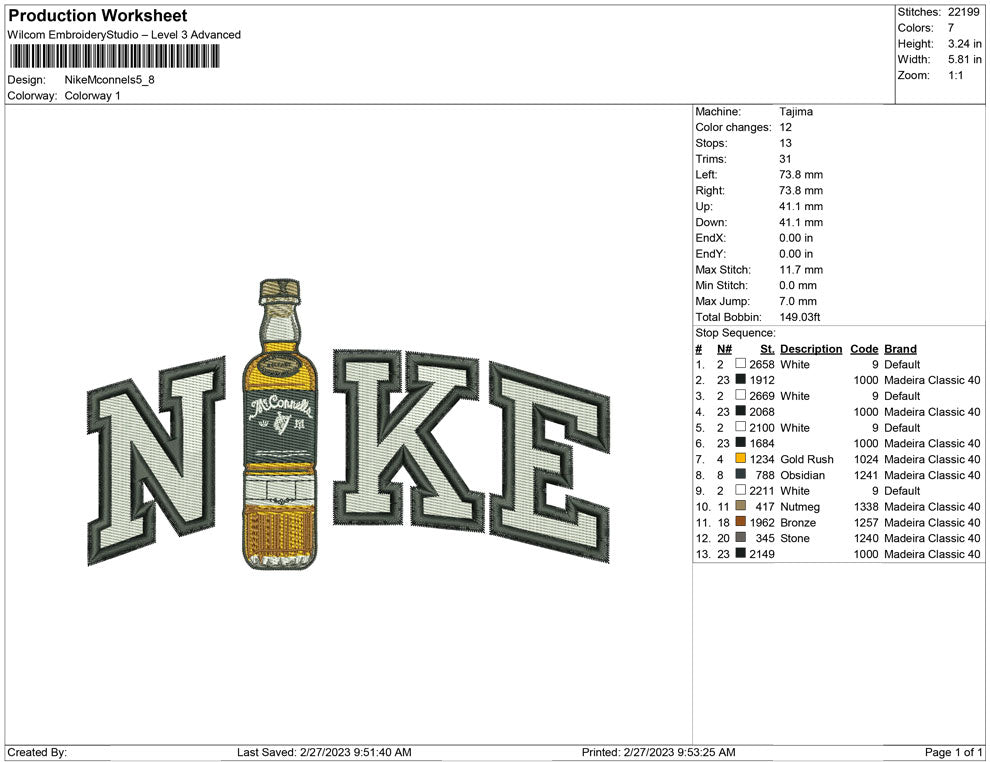
Task: Click the black swatch beside stitch count 2149
Action: (740, 553)
